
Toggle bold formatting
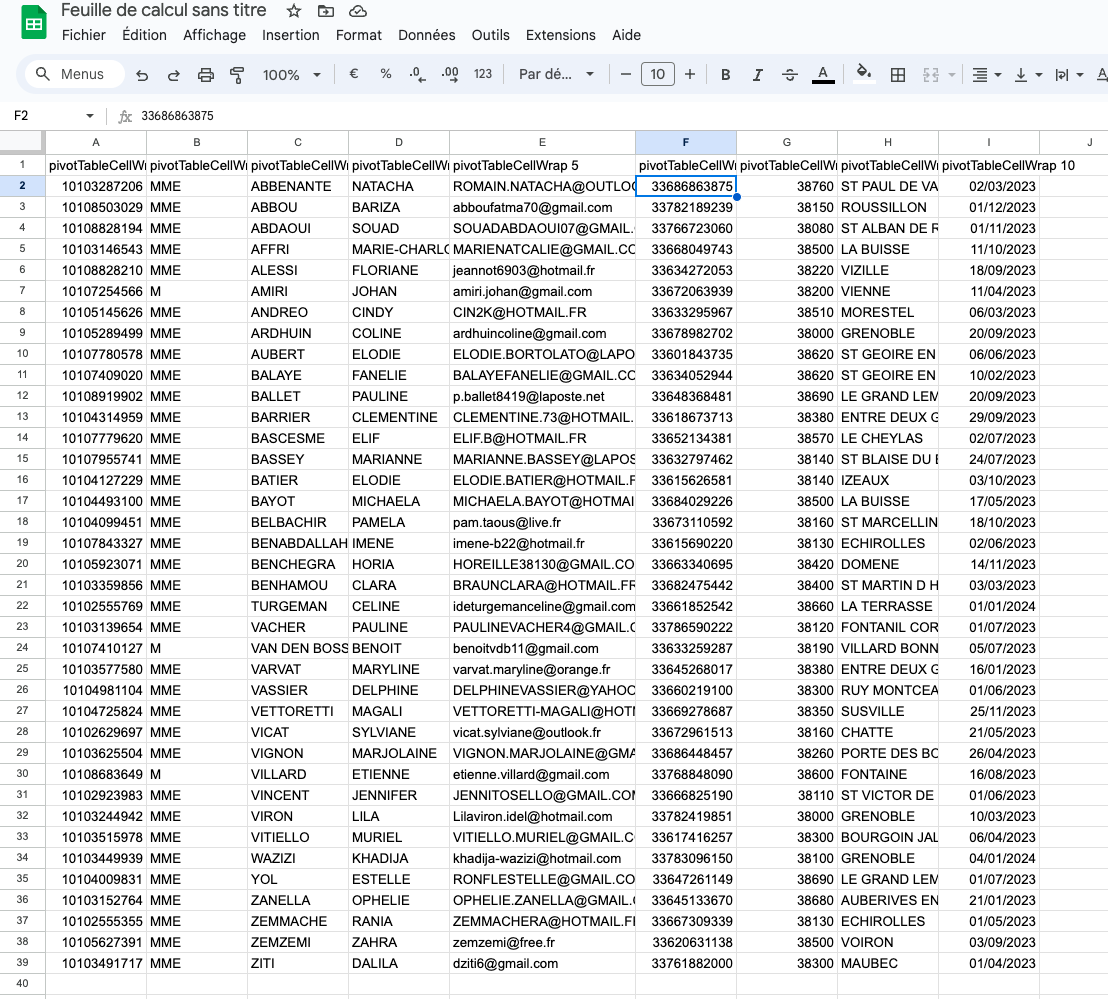tap(726, 75)
